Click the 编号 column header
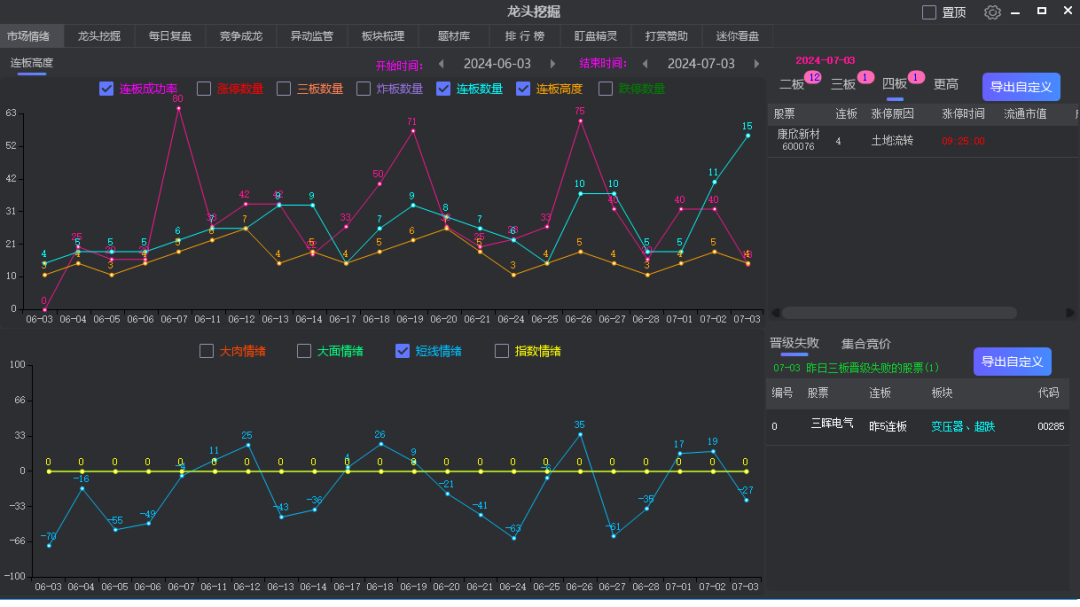 (x=782, y=393)
